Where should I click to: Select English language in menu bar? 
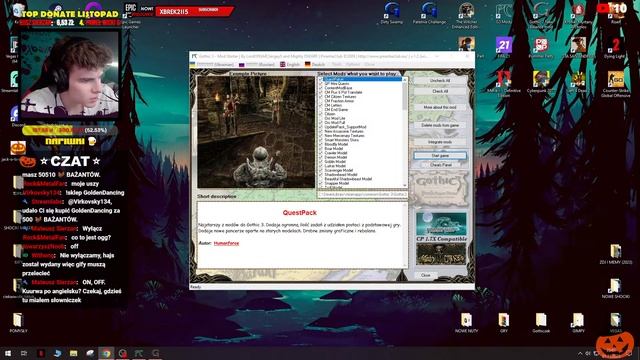[290, 64]
